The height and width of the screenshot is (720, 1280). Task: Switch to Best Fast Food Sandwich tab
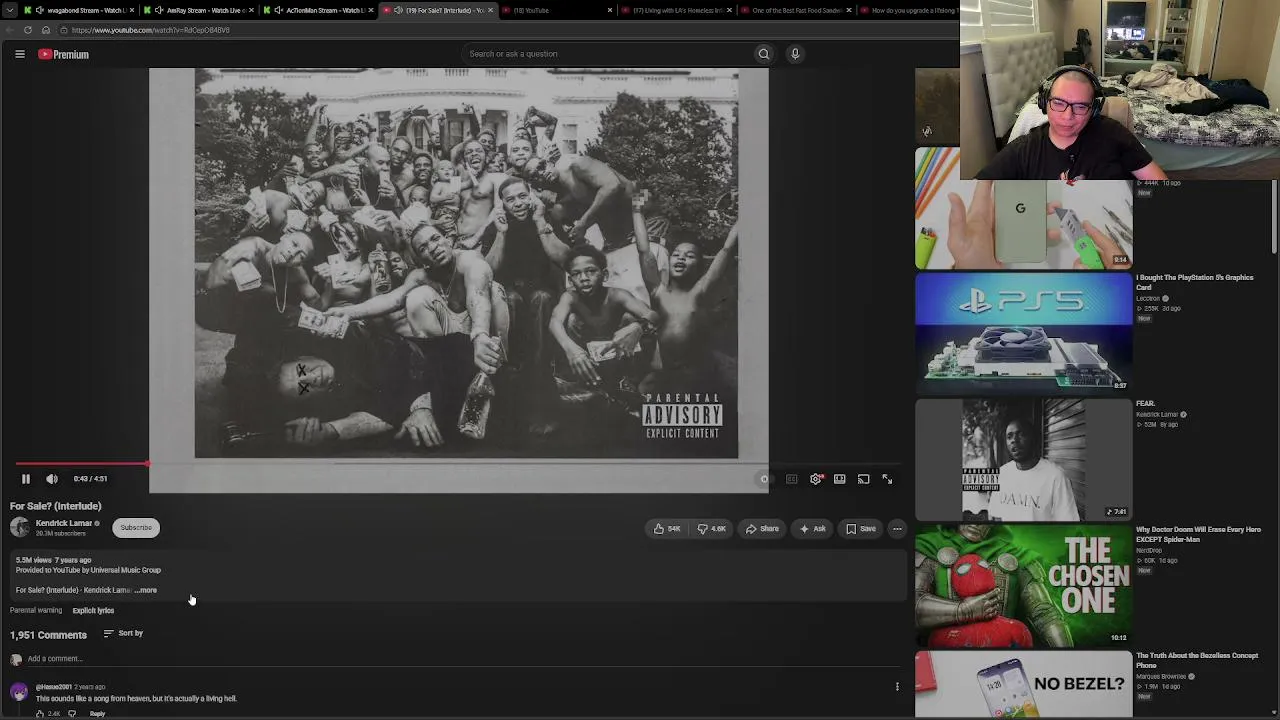pyautogui.click(x=798, y=10)
